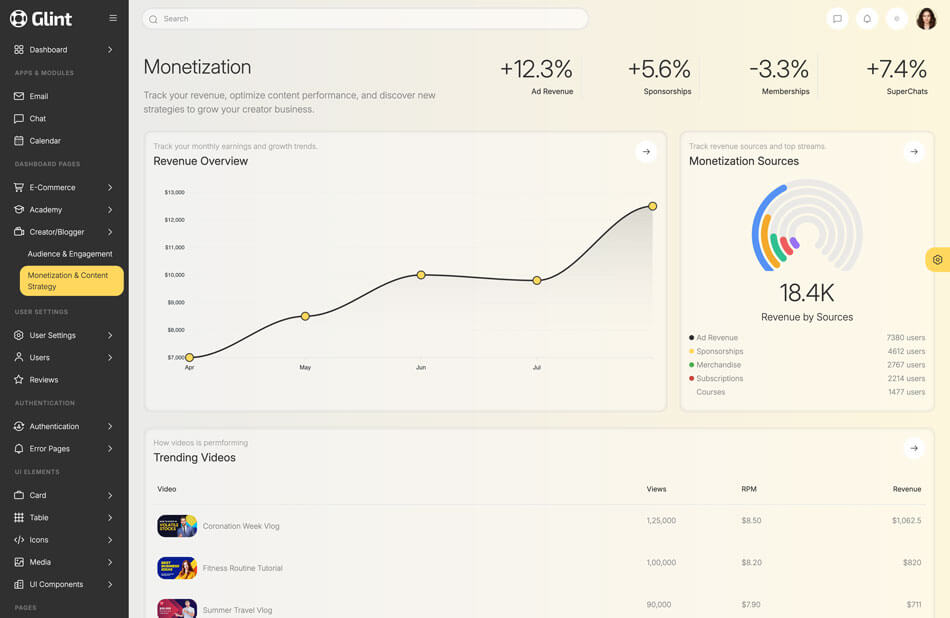Click the Coronation Week Vlog title

point(241,526)
